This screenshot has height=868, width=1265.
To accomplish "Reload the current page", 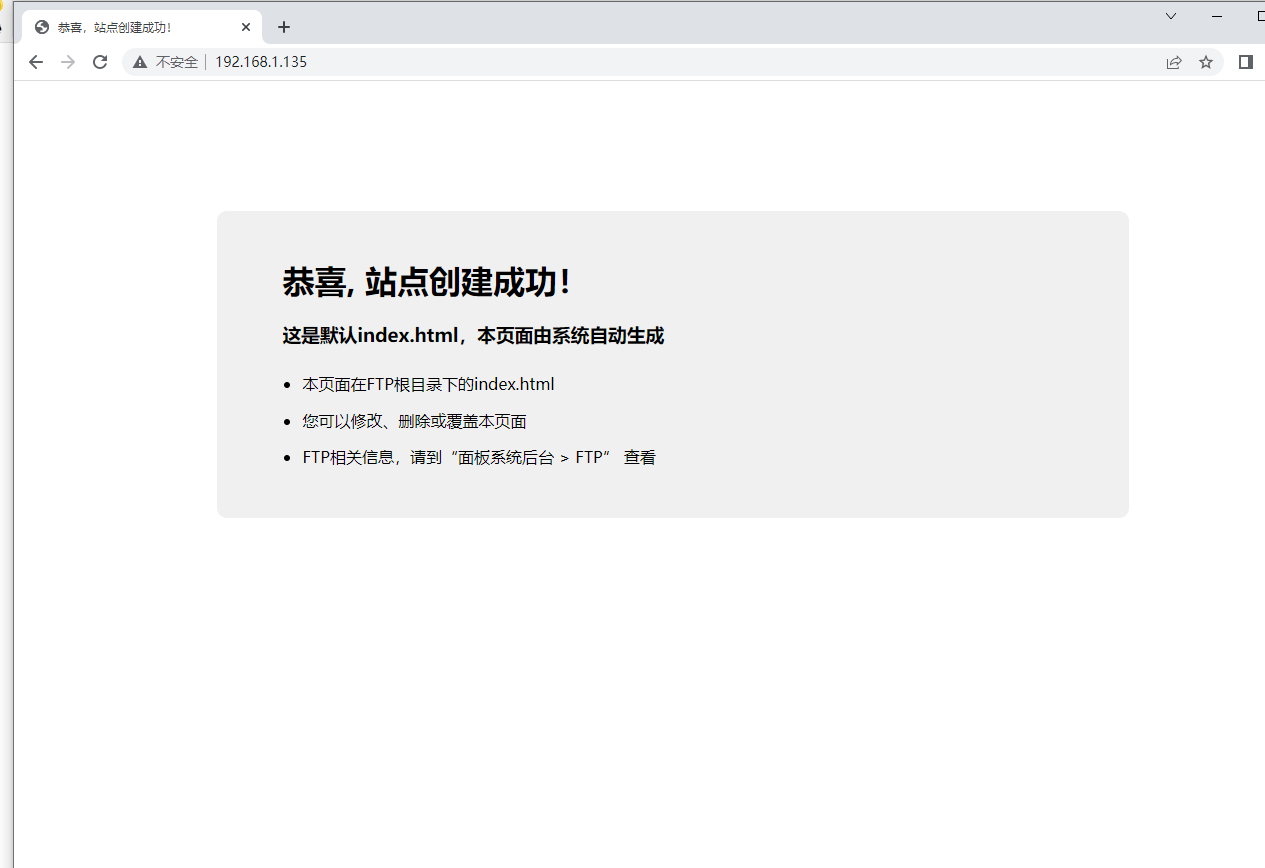I will pyautogui.click(x=100, y=62).
